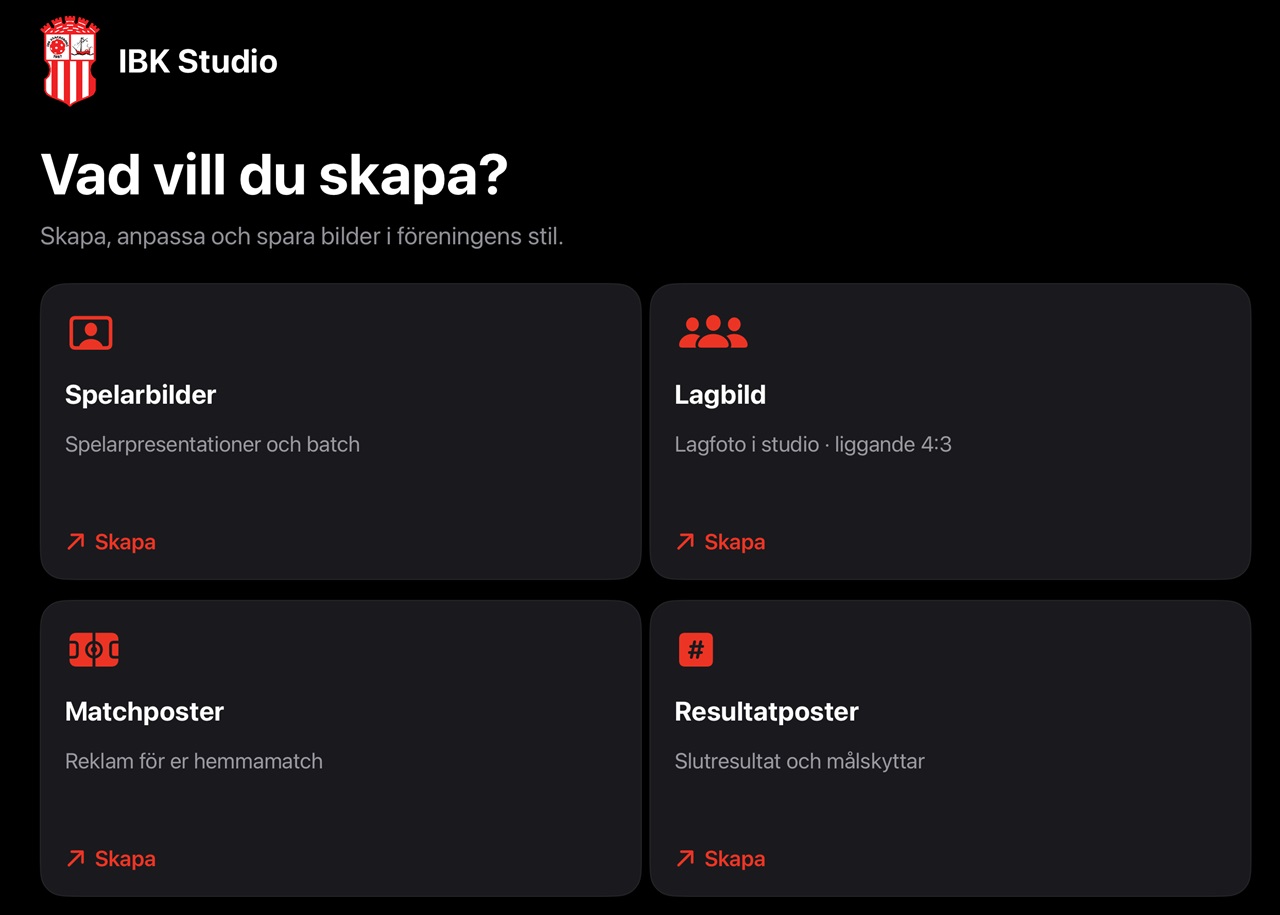Screen dimensions: 1280x915
Task: Click the arrow icon beside Skapa in Lagbild
Action: click(686, 542)
